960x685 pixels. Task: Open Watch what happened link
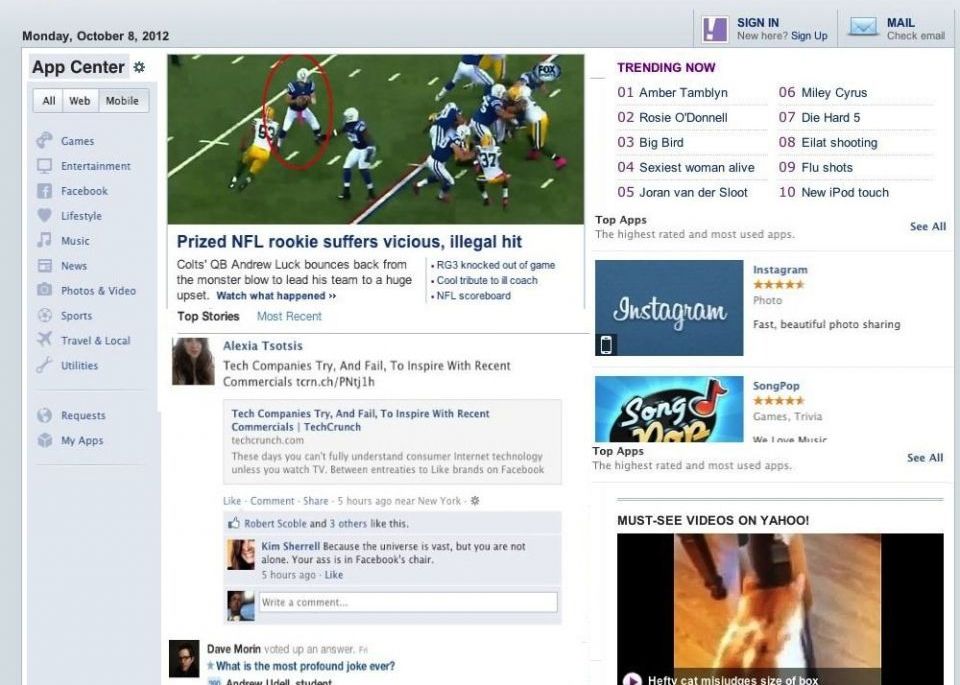[276, 296]
